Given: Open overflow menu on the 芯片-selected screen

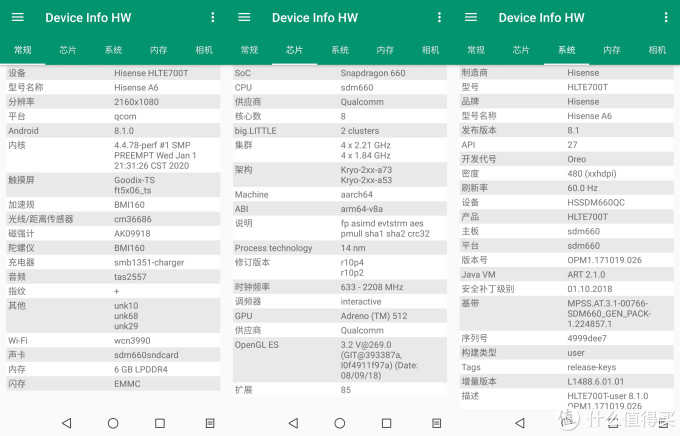Looking at the screenshot, I should 439,17.
